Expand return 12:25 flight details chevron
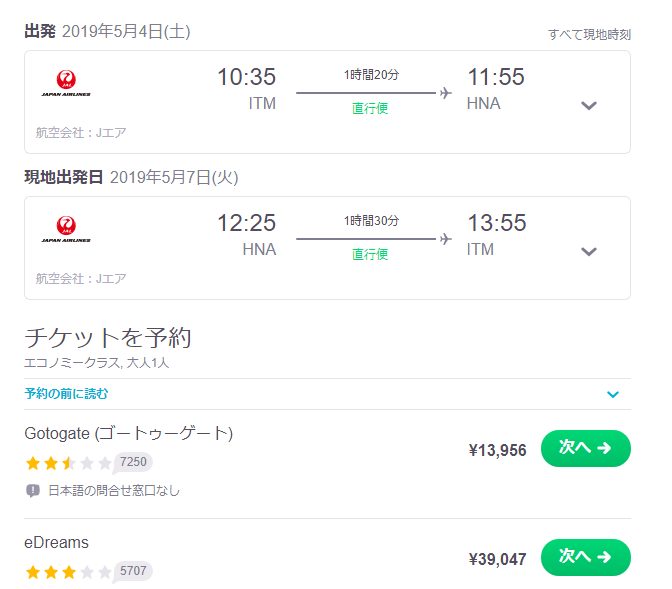Viewport: 672px width, 589px height. click(x=589, y=251)
